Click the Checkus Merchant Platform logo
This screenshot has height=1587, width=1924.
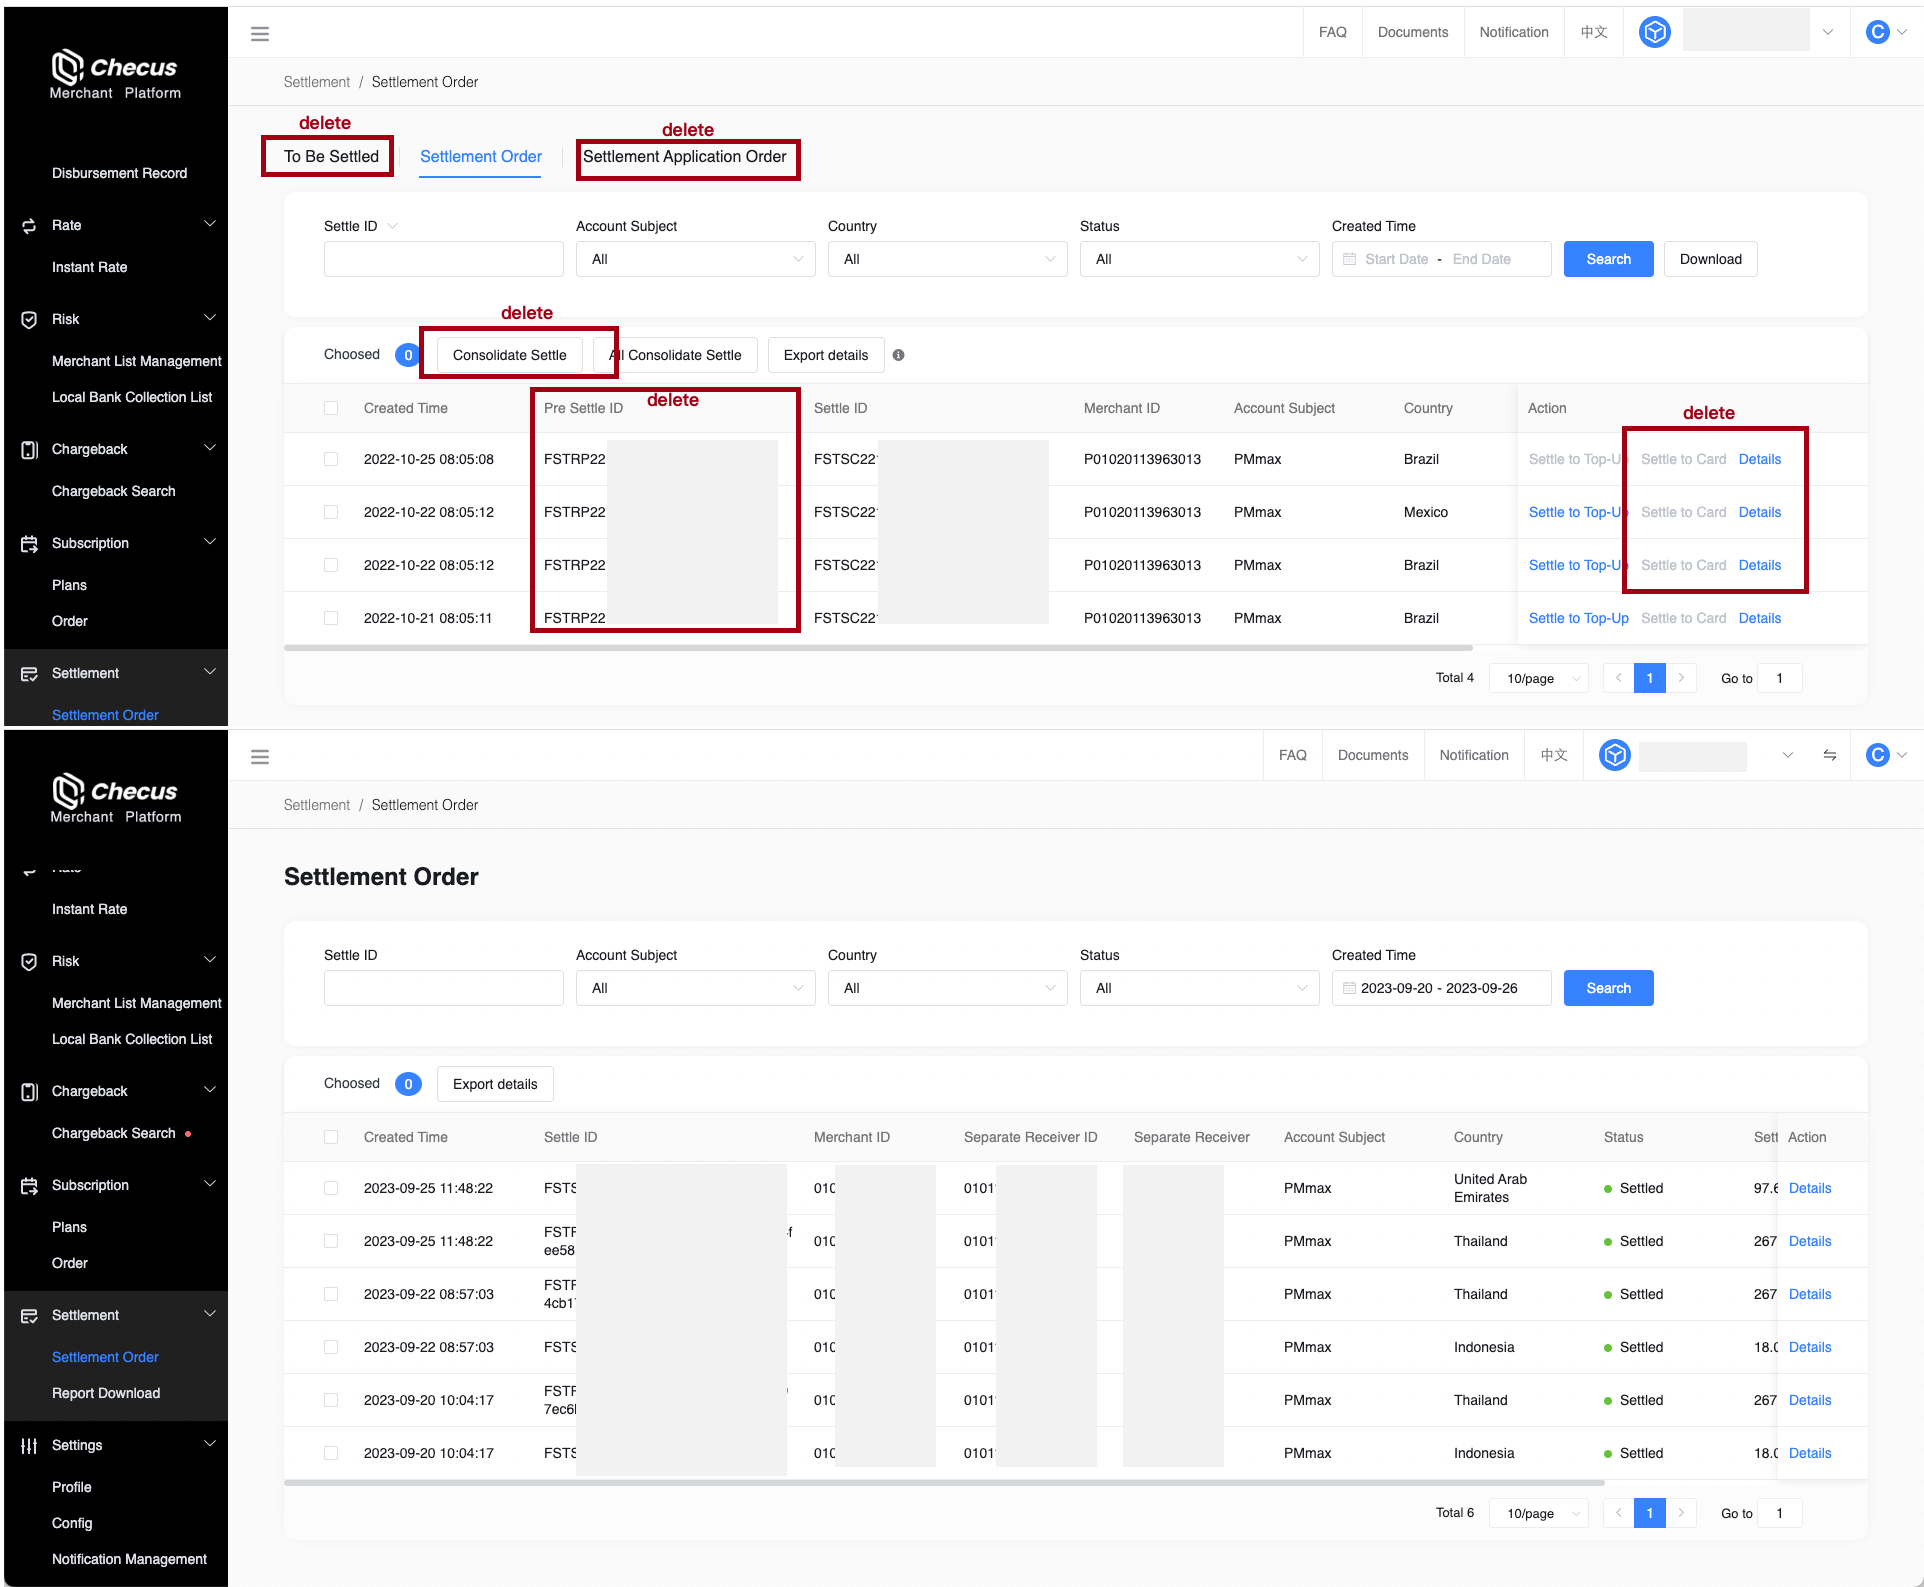(115, 75)
